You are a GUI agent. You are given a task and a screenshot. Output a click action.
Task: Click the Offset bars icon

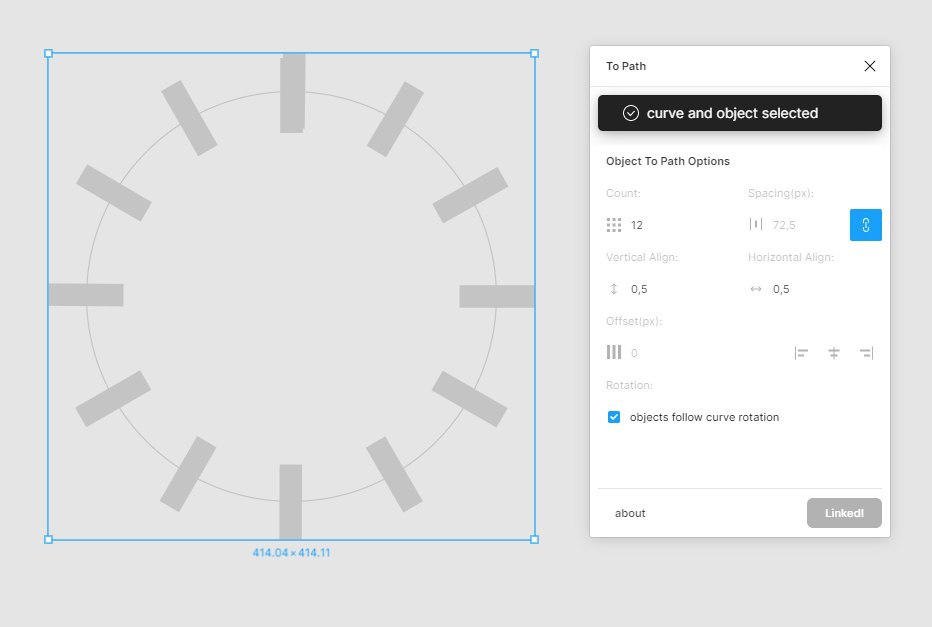click(614, 352)
